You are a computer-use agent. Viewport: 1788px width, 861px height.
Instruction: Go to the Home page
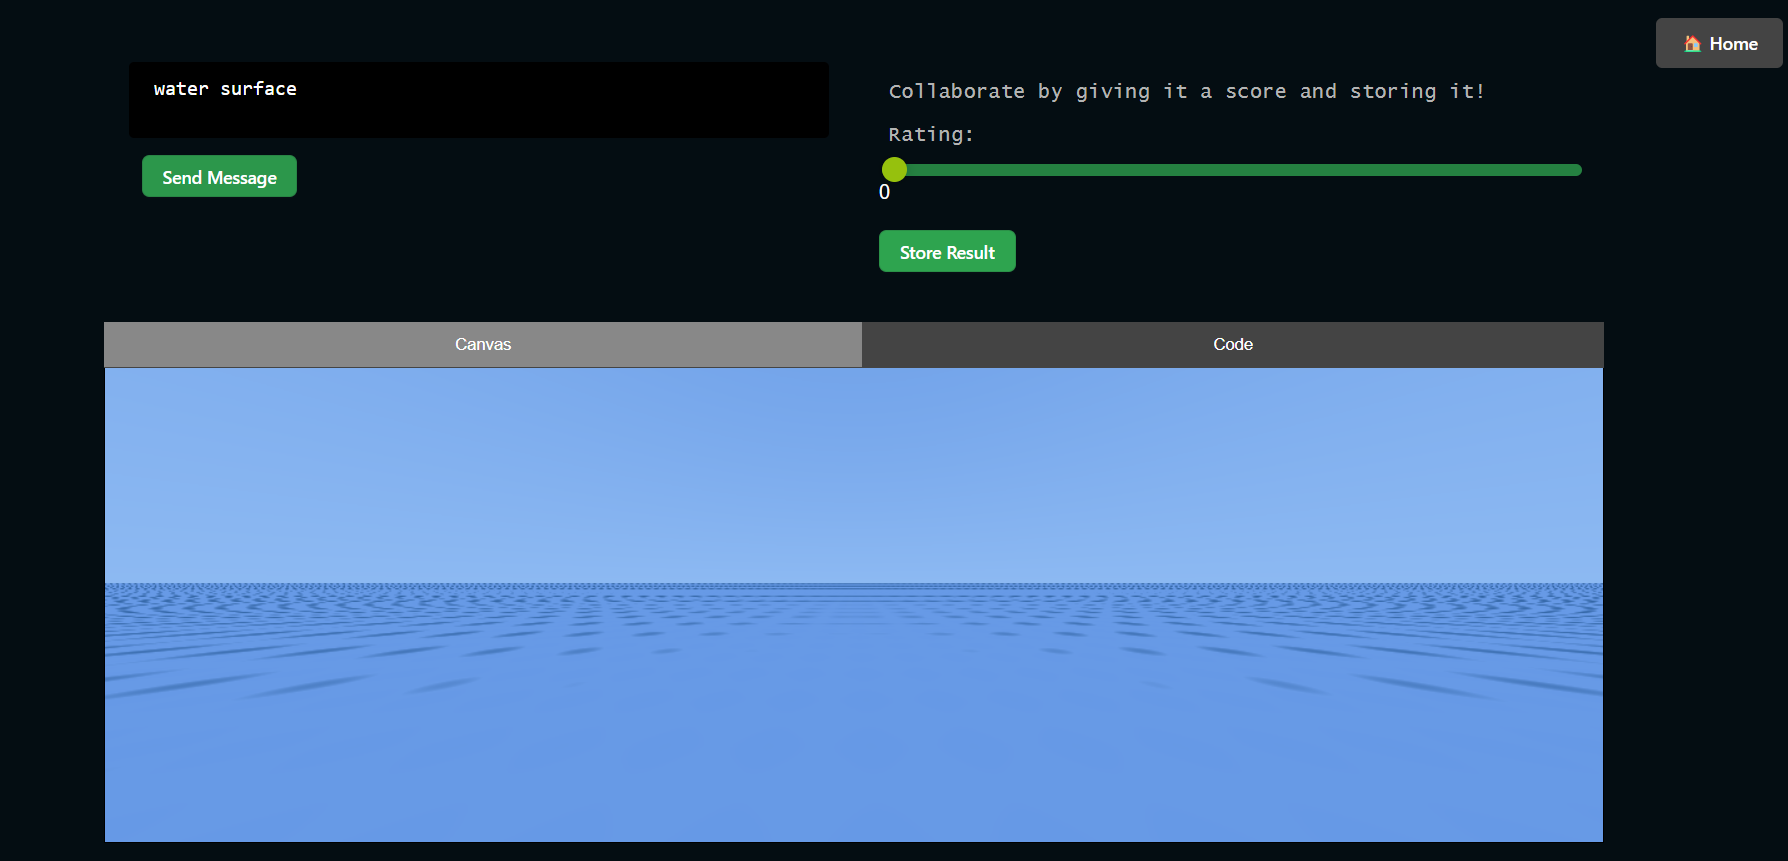1719,44
